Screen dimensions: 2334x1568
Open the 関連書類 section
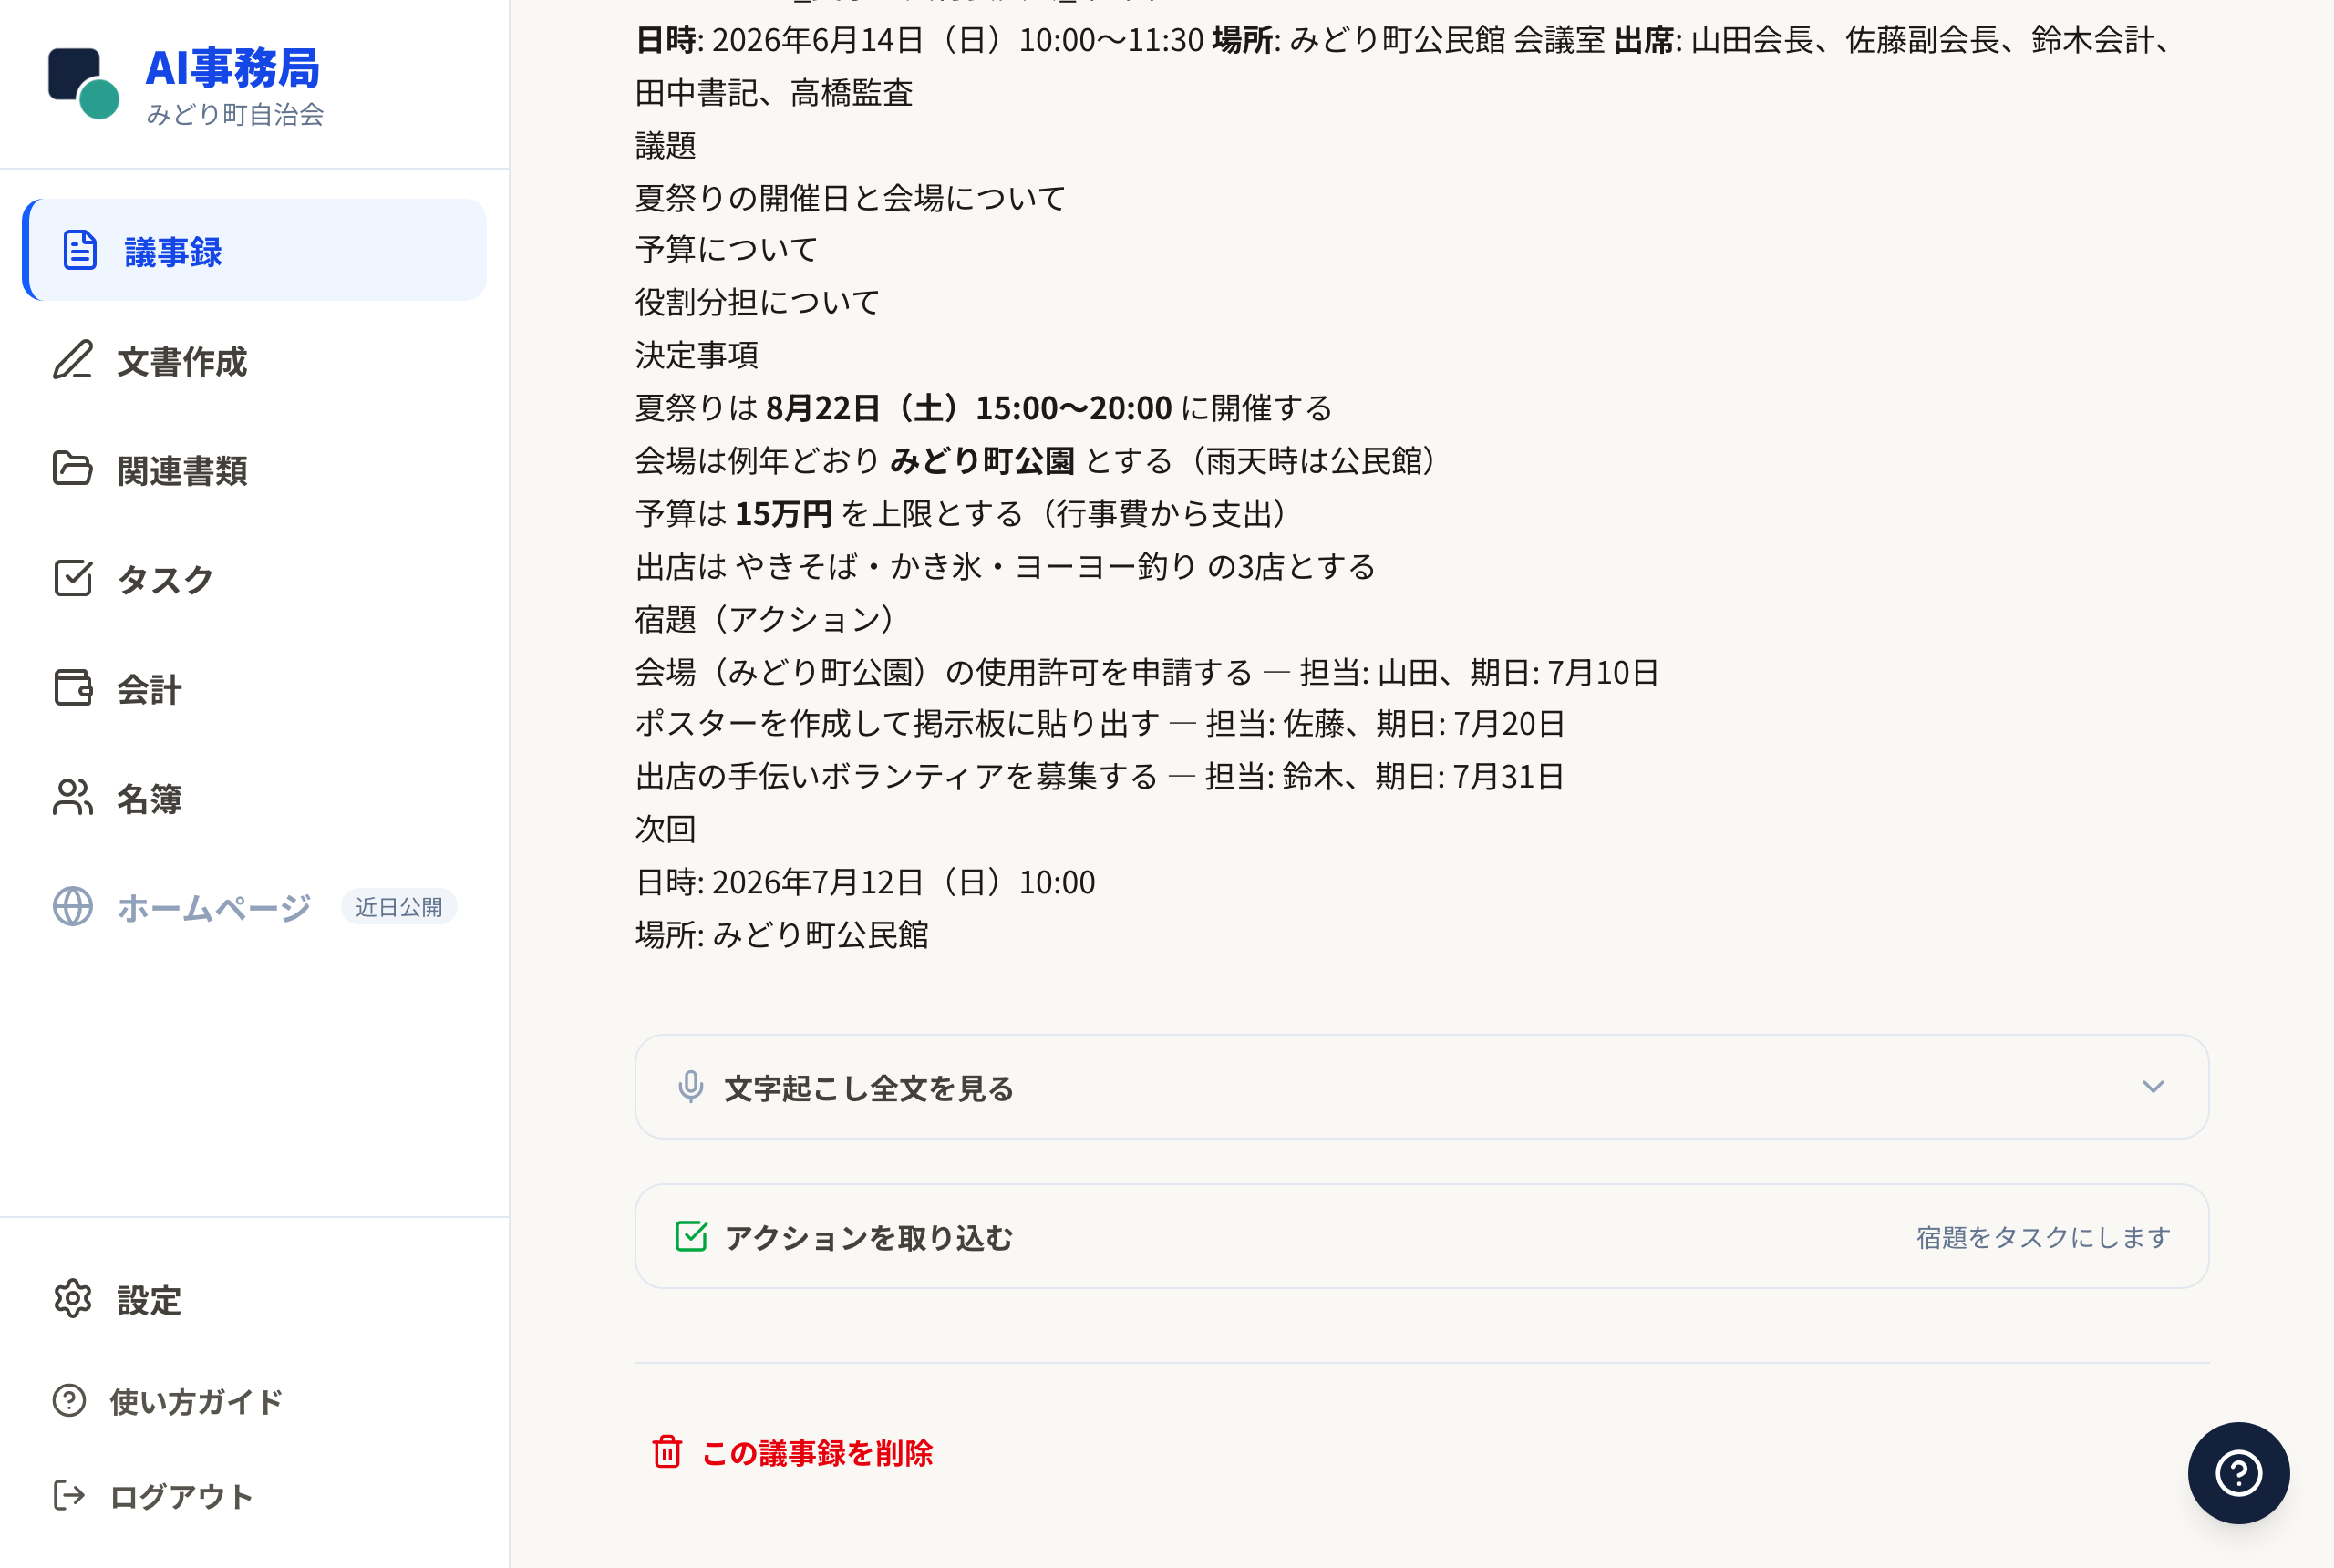click(254, 469)
